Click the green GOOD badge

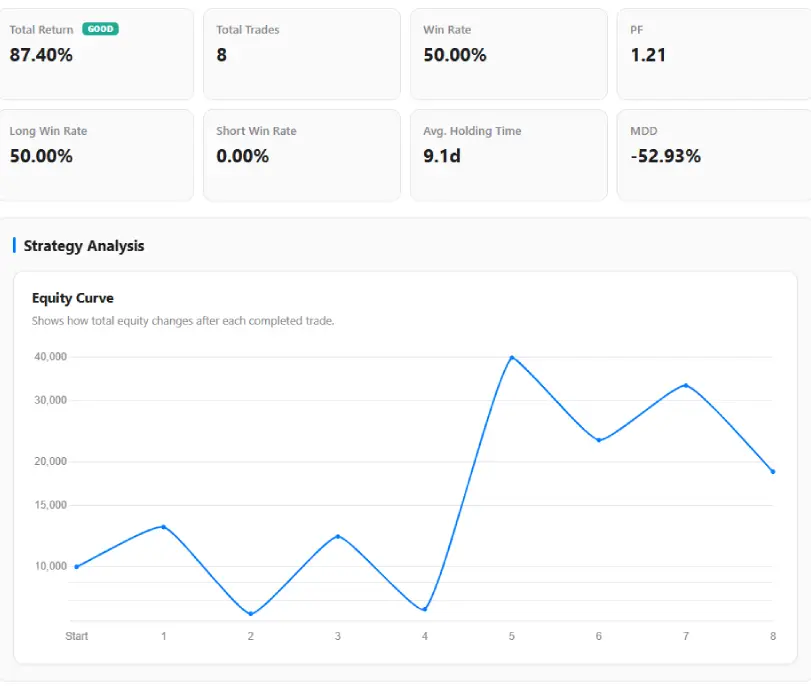[x=100, y=29]
